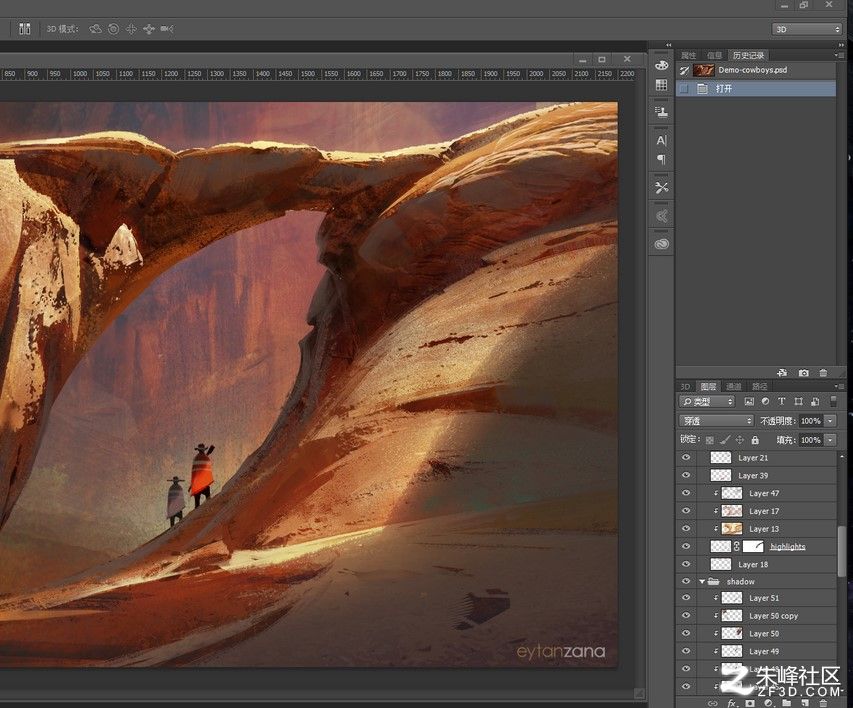Image resolution: width=853 pixels, height=708 pixels.
Task: Hide Layer 21 visibility
Action: [x=686, y=458]
